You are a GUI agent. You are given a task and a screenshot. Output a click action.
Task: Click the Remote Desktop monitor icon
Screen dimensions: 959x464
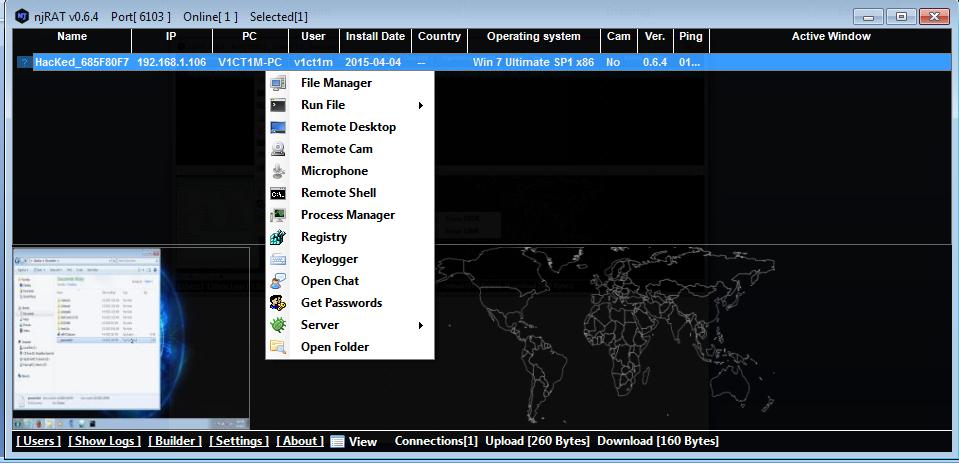278,127
